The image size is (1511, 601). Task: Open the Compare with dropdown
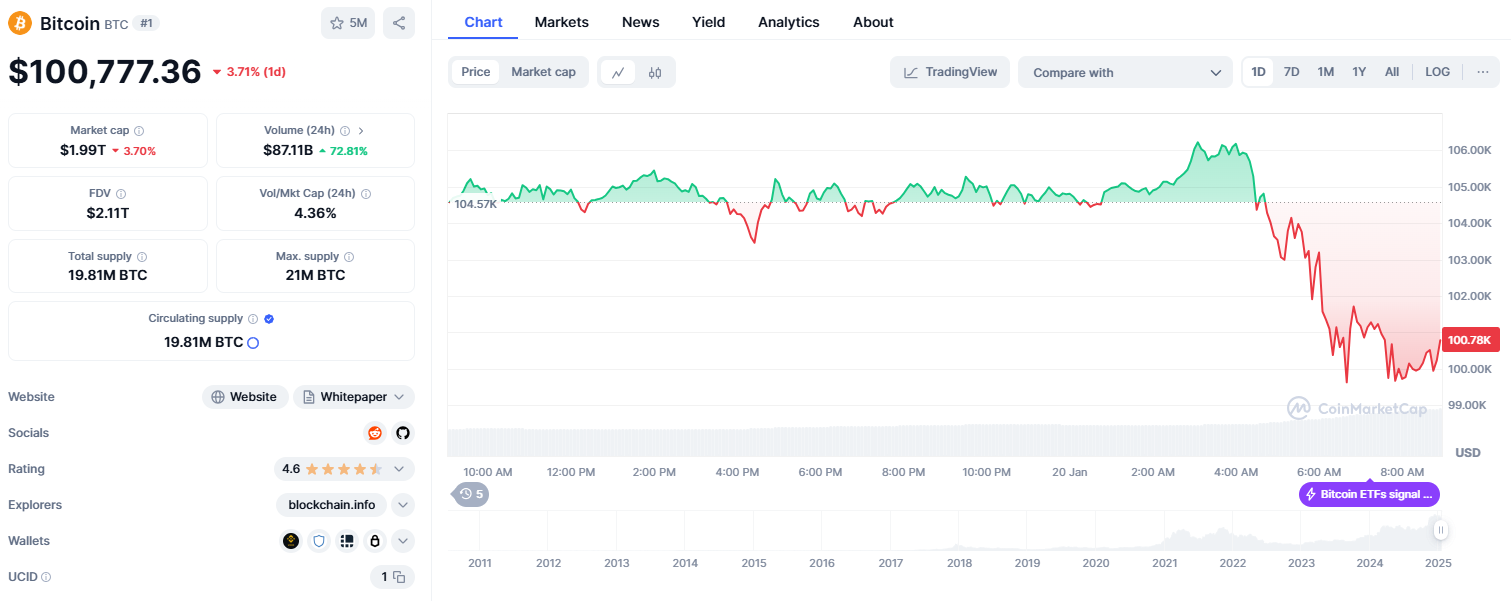[1125, 72]
